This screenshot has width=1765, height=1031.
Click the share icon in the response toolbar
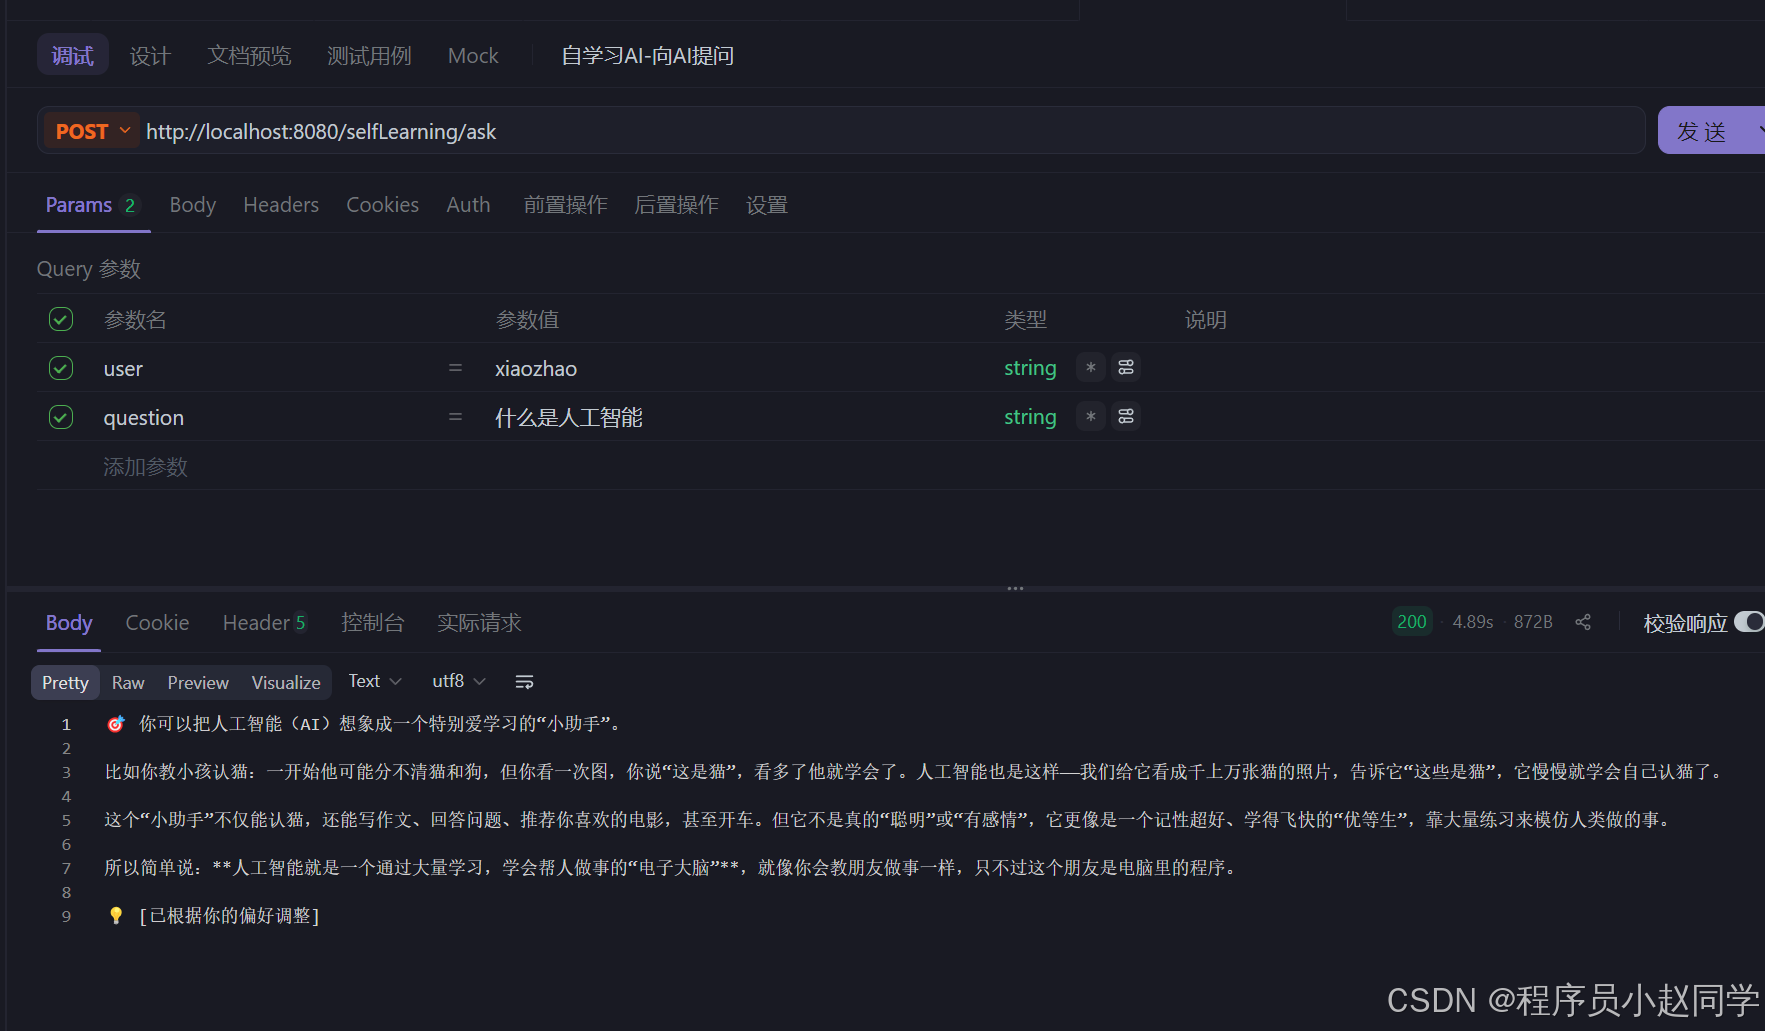click(1583, 622)
